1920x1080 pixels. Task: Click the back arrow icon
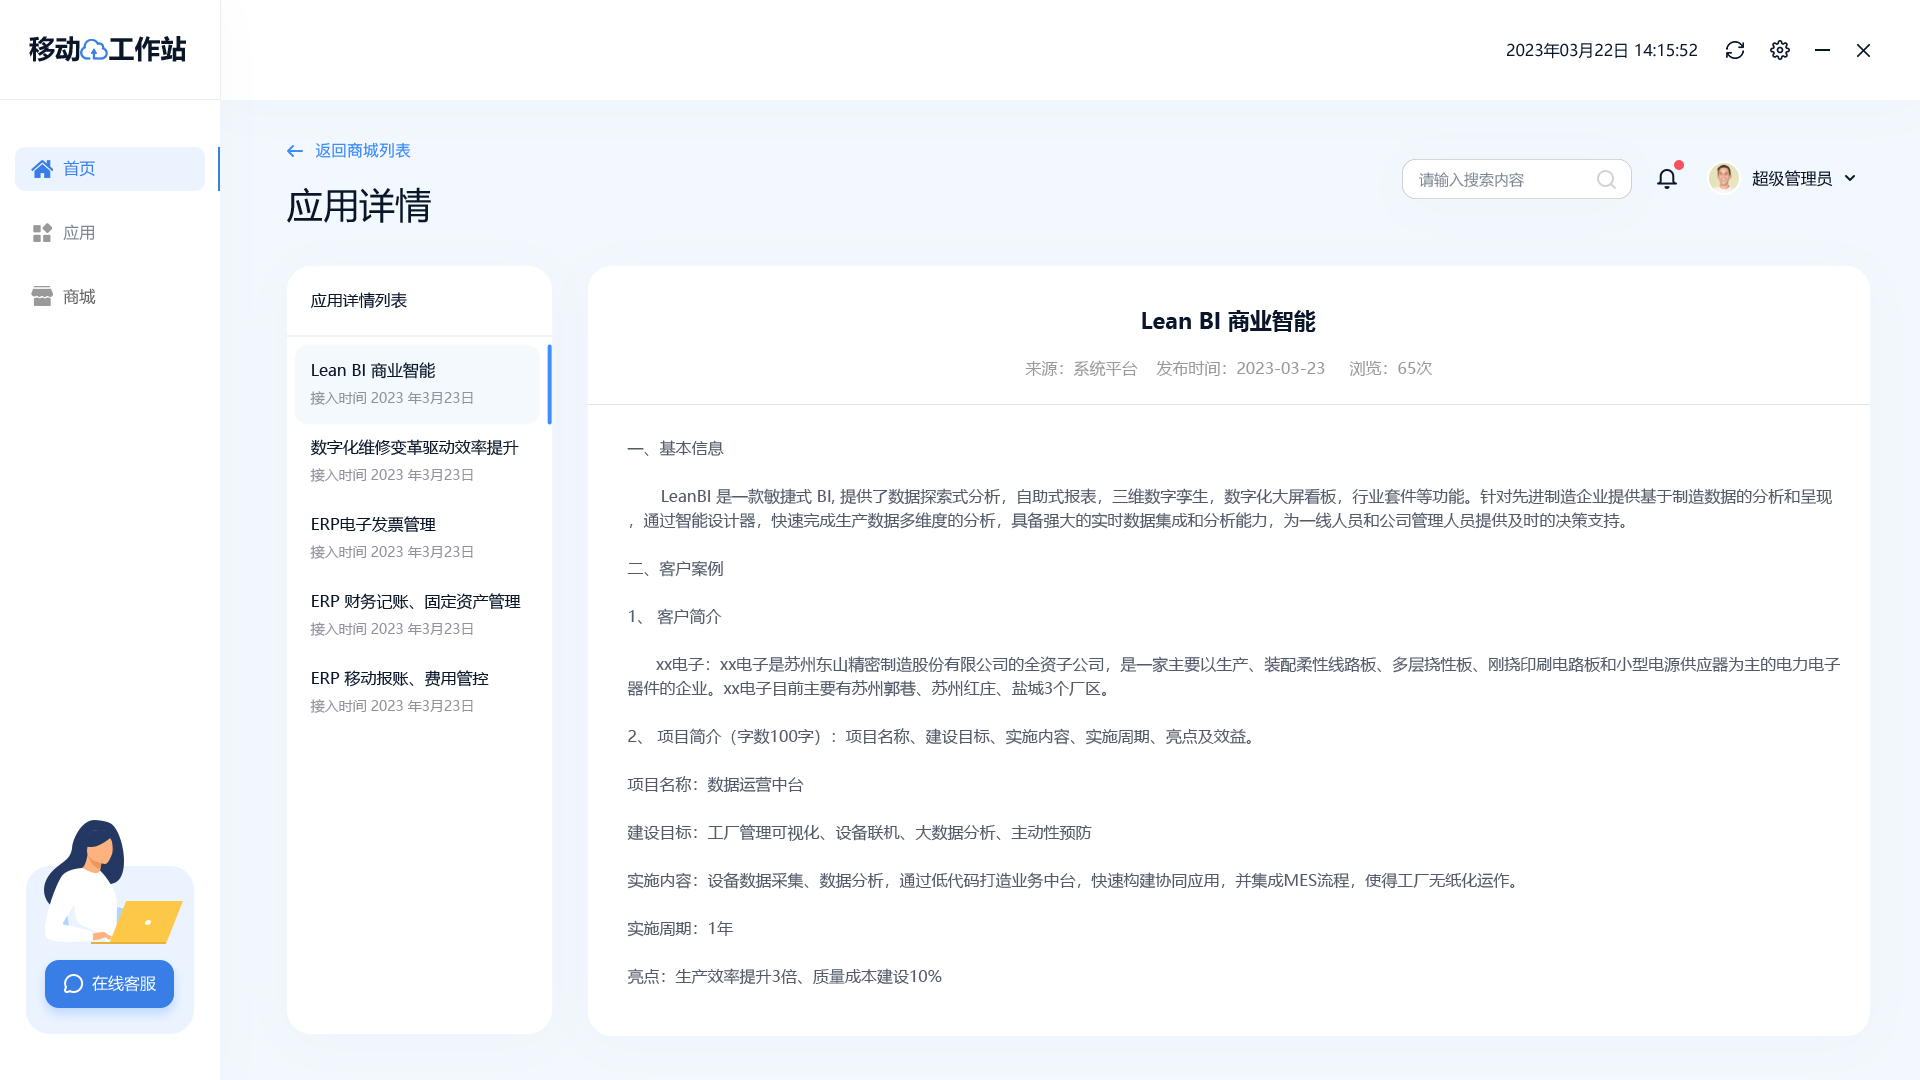point(294,151)
